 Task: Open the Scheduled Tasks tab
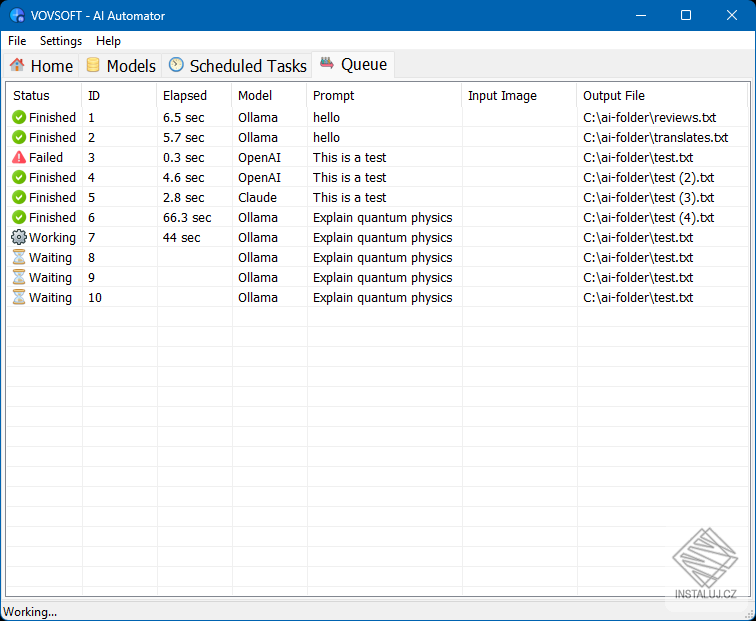point(237,66)
